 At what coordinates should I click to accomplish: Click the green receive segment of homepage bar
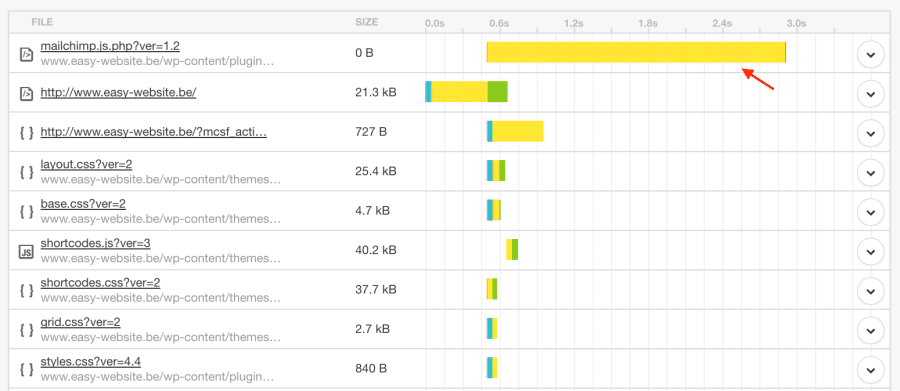498,92
